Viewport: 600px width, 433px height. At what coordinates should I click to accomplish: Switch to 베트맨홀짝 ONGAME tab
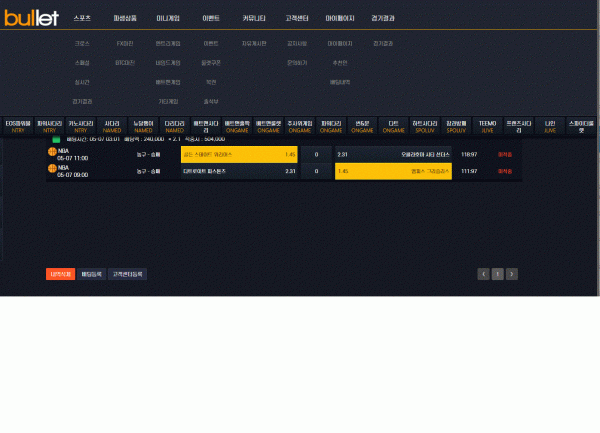point(237,127)
